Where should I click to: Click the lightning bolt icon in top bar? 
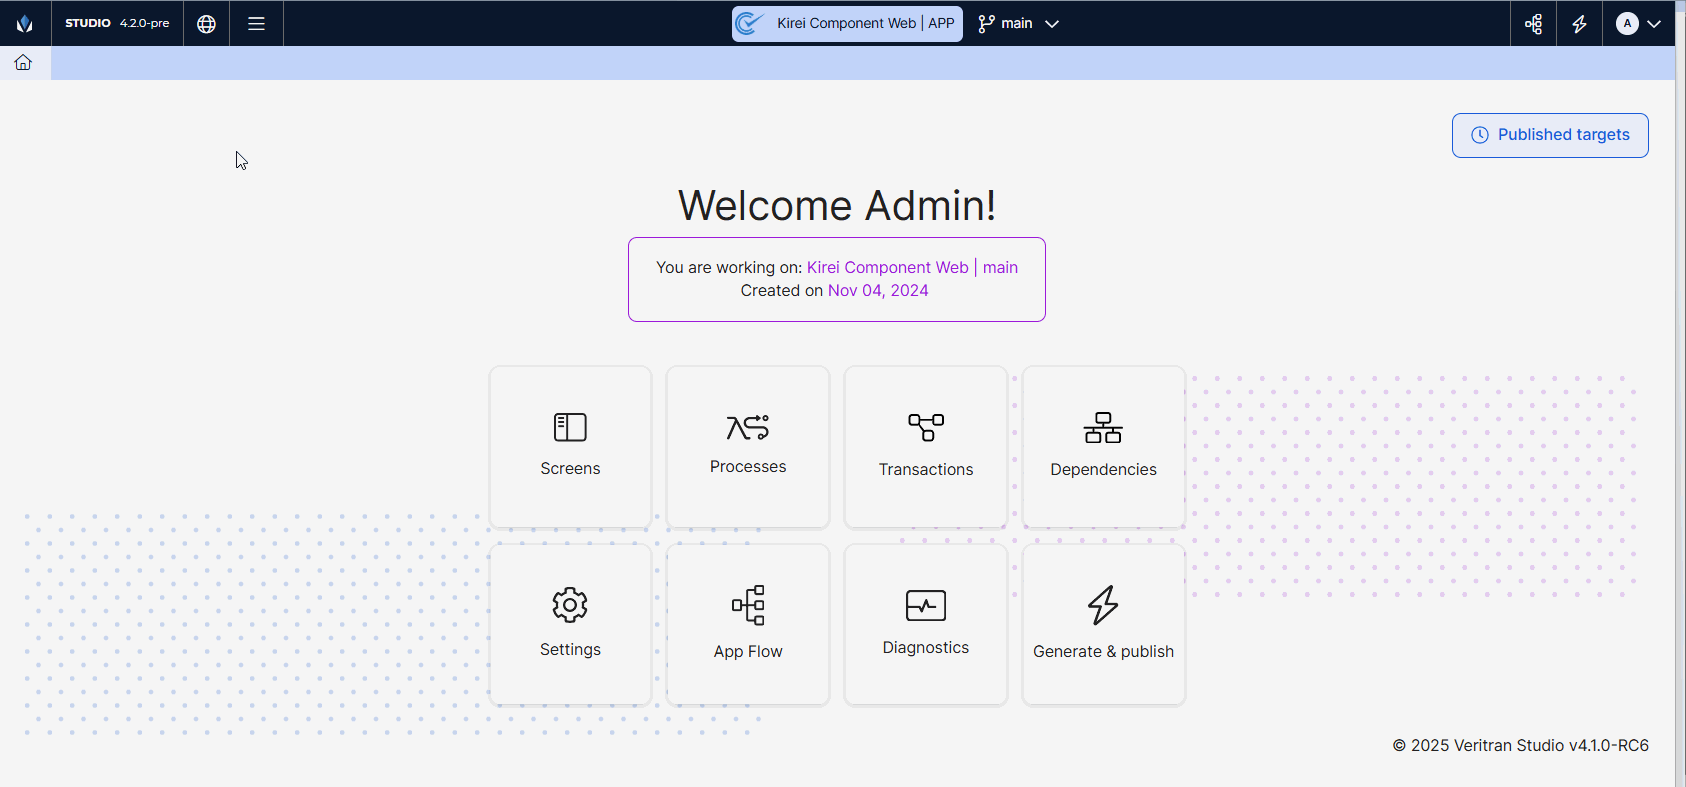click(x=1579, y=23)
